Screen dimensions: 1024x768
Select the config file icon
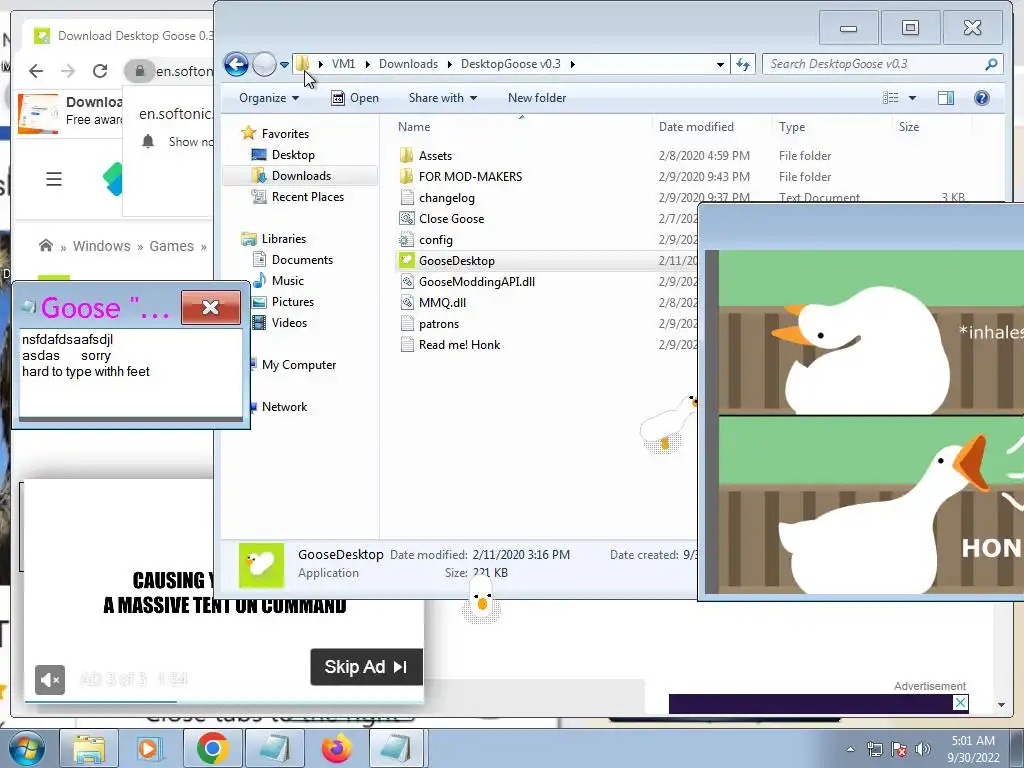pos(407,239)
